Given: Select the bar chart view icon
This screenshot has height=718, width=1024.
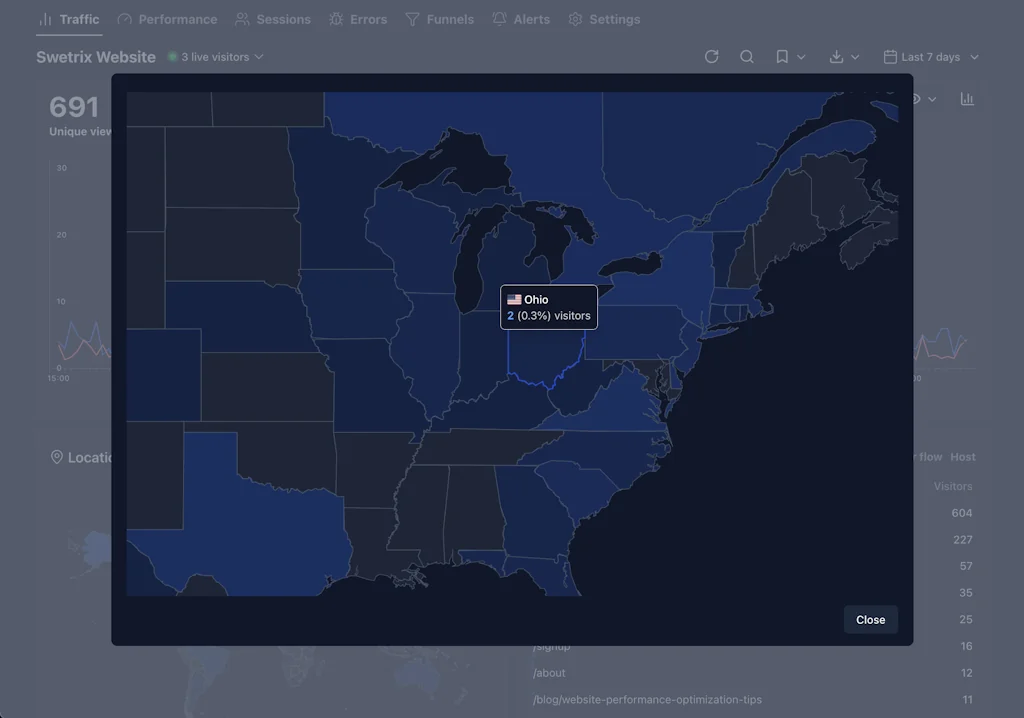Looking at the screenshot, I should click(967, 99).
